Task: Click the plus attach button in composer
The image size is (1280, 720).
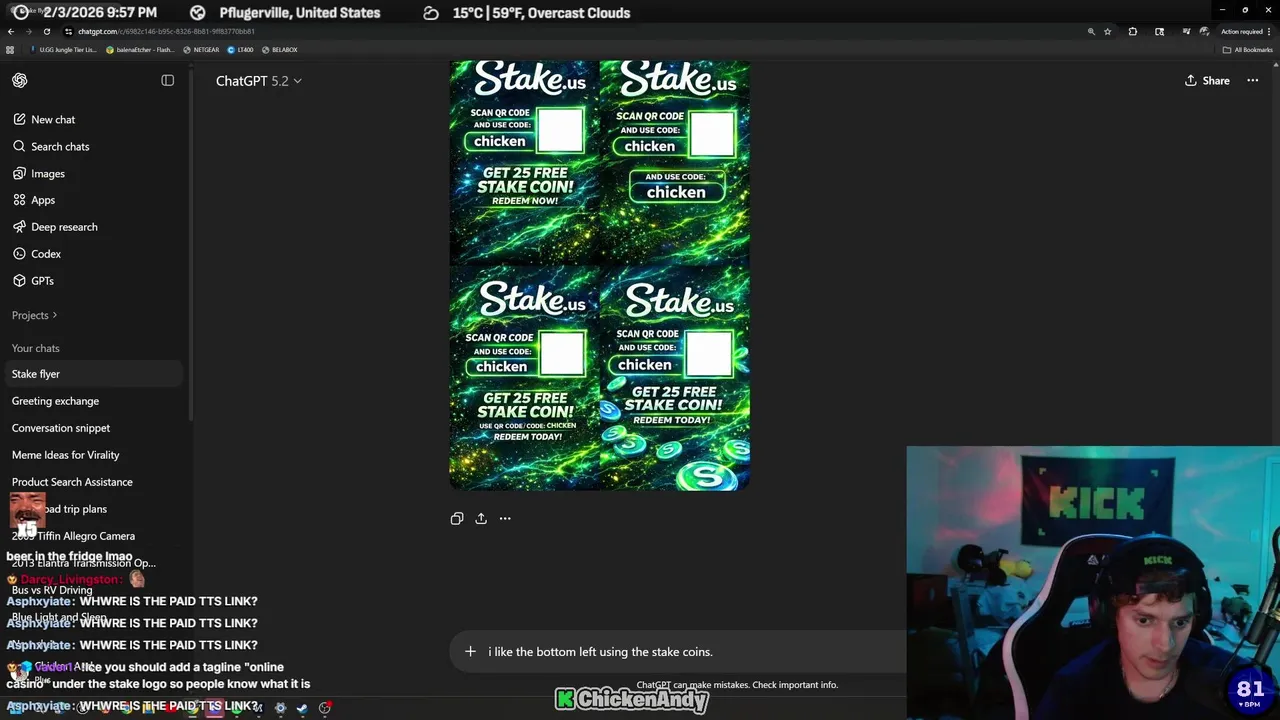Action: 470,652
